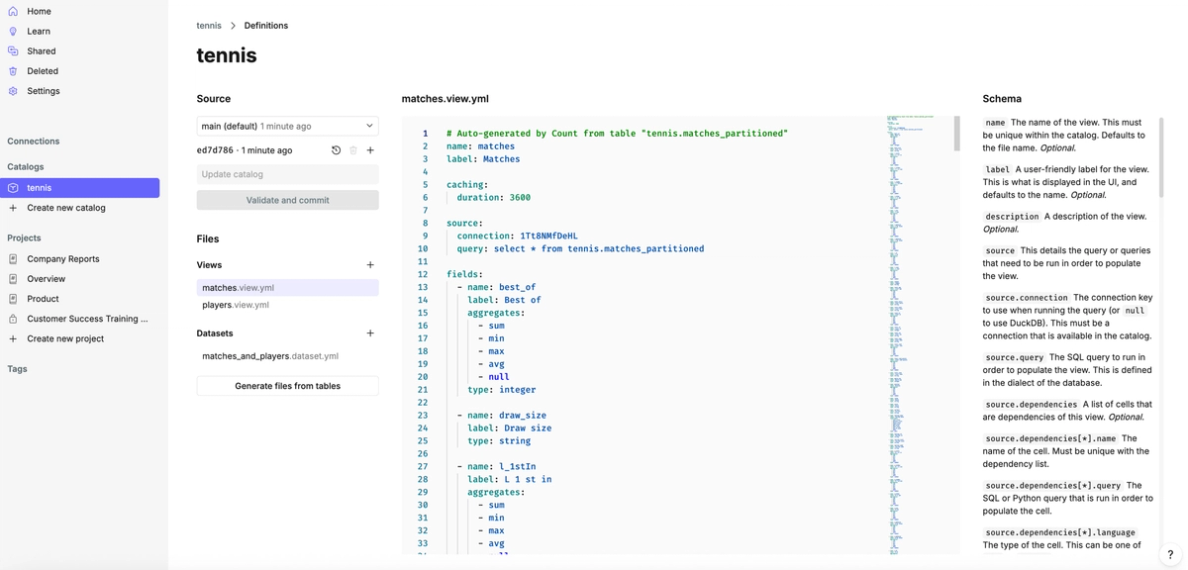The height and width of the screenshot is (570, 1188).
Task: Click the plus icon next to commit ed7d786
Action: [370, 150]
